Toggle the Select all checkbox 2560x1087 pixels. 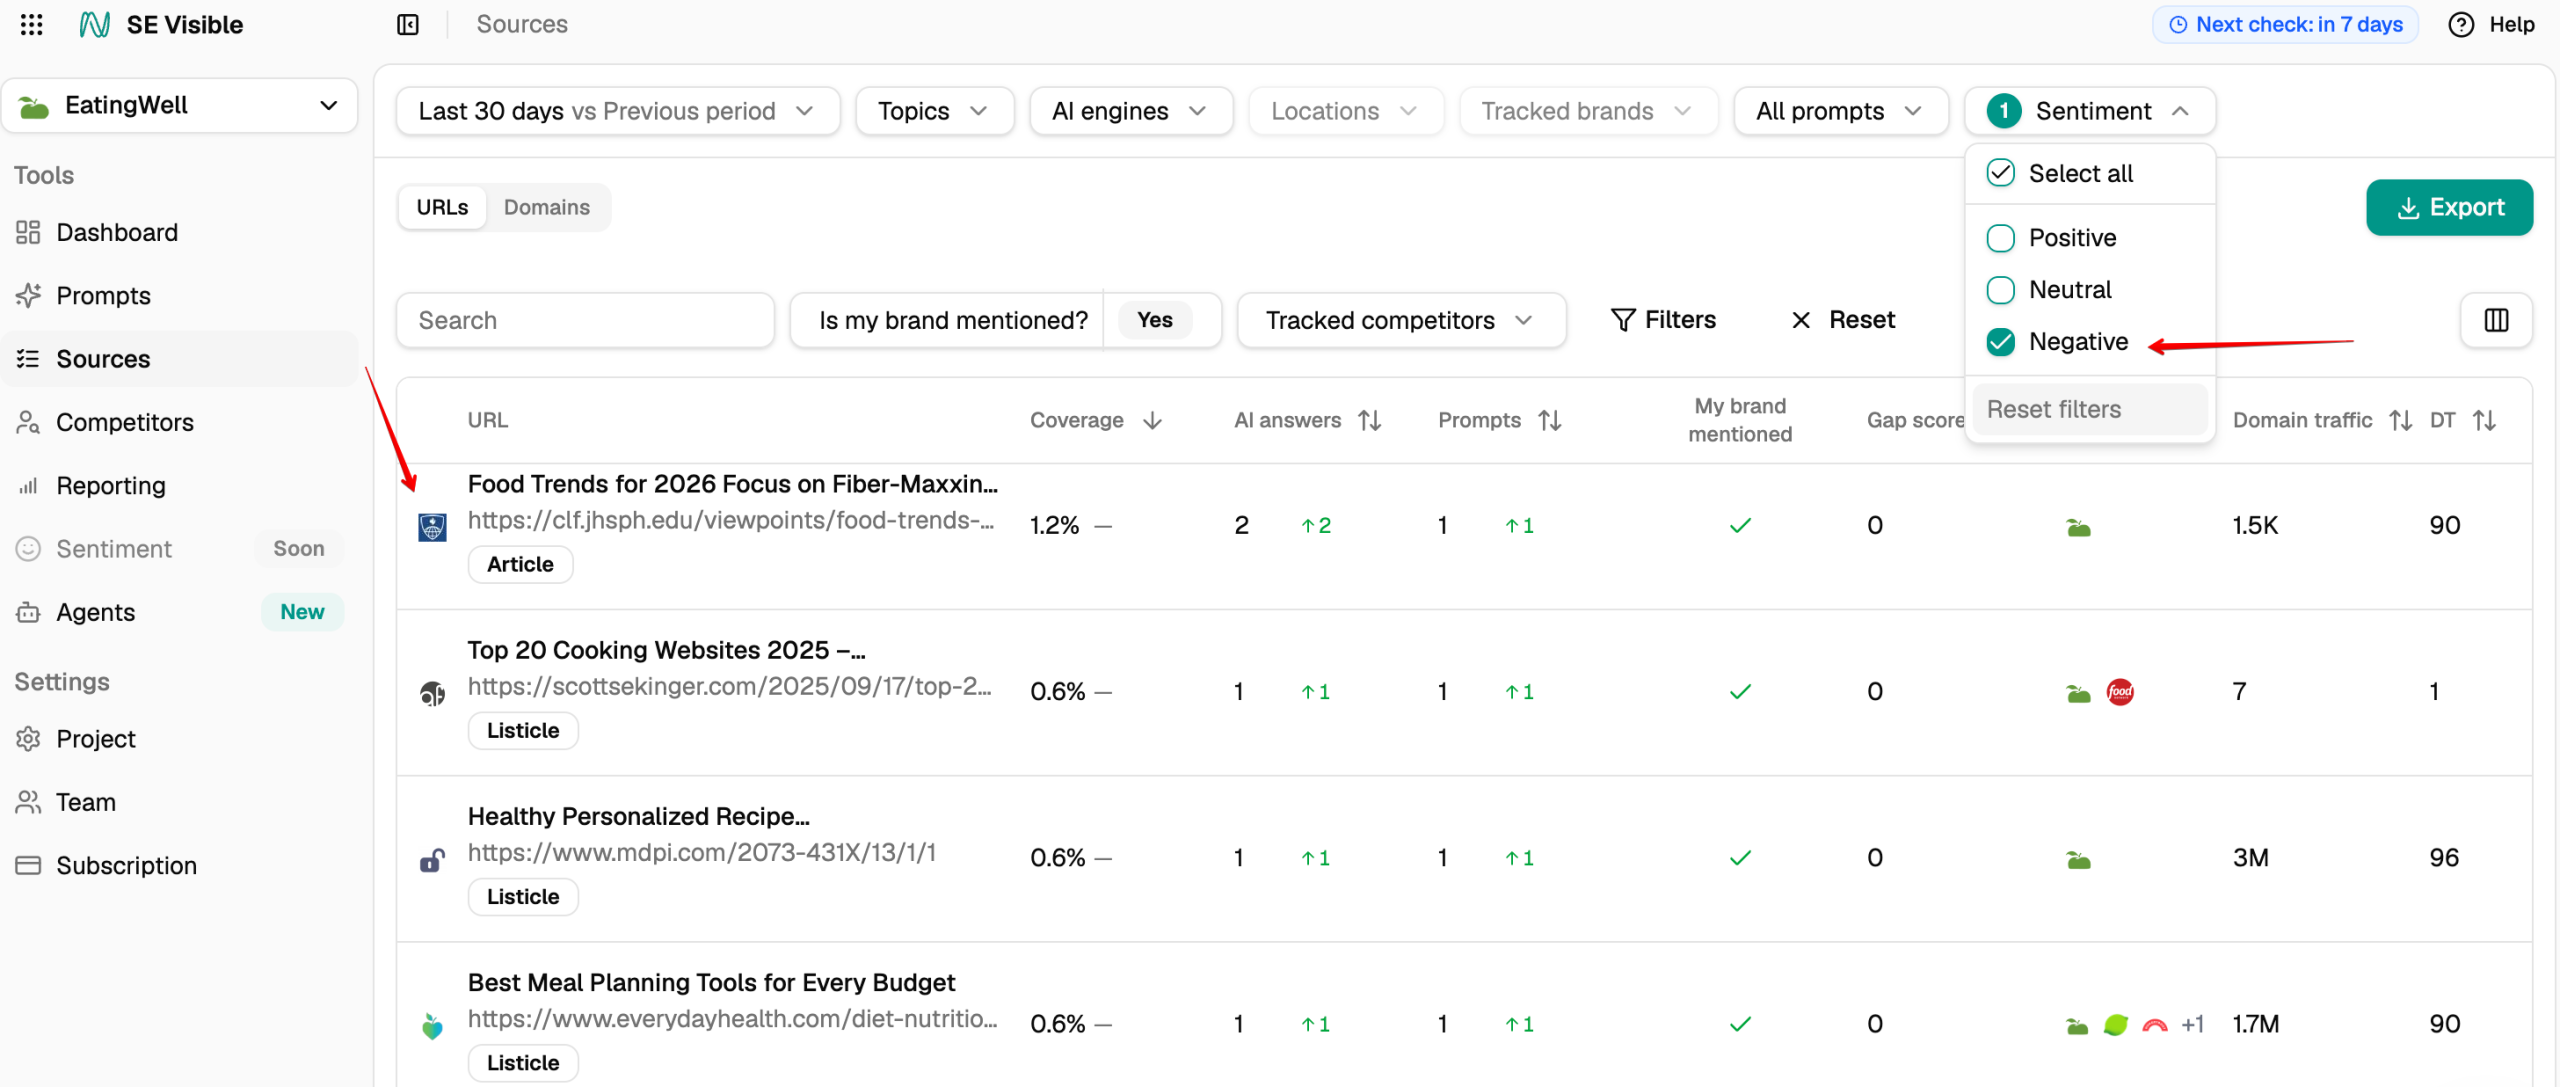coord(2001,173)
